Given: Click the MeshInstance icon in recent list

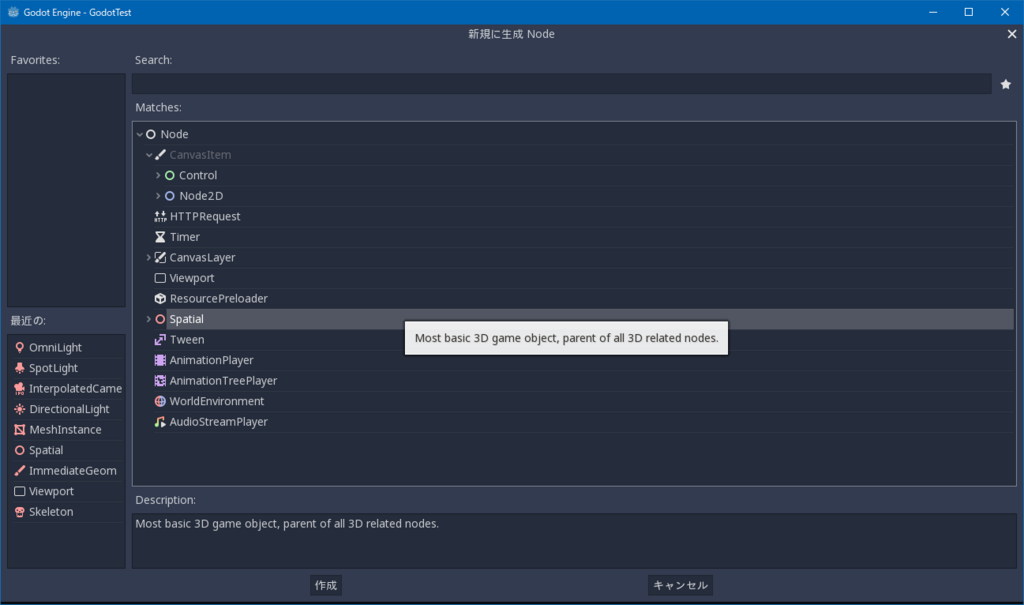Looking at the screenshot, I should (20, 430).
